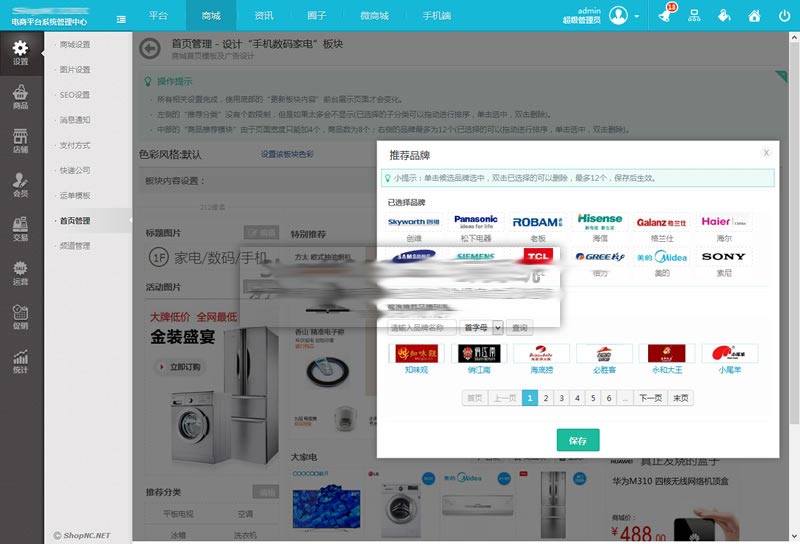Screen dimensions: 800x544
Task: Open SEO设置 in the submenu
Action: tap(74, 95)
